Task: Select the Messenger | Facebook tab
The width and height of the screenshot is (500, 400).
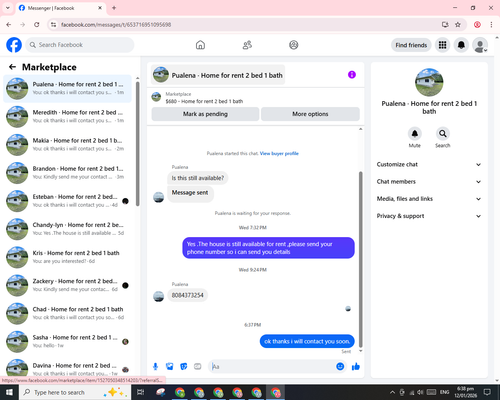Action: coord(61,8)
